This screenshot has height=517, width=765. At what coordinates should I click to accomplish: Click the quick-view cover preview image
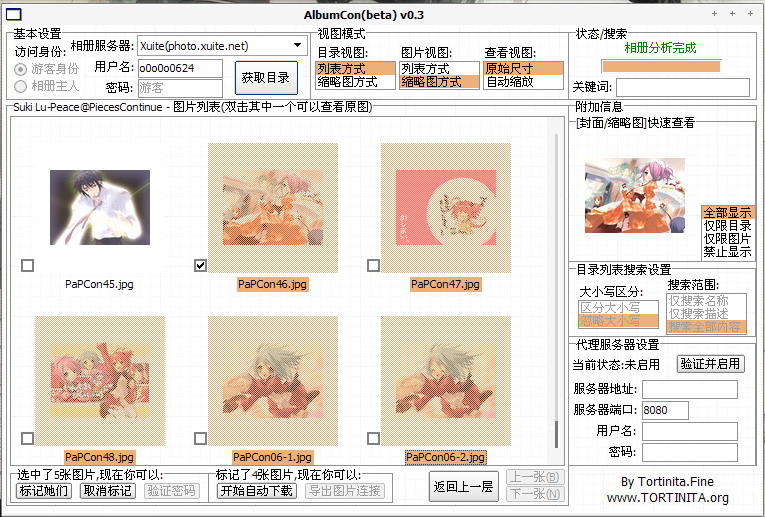coord(635,195)
